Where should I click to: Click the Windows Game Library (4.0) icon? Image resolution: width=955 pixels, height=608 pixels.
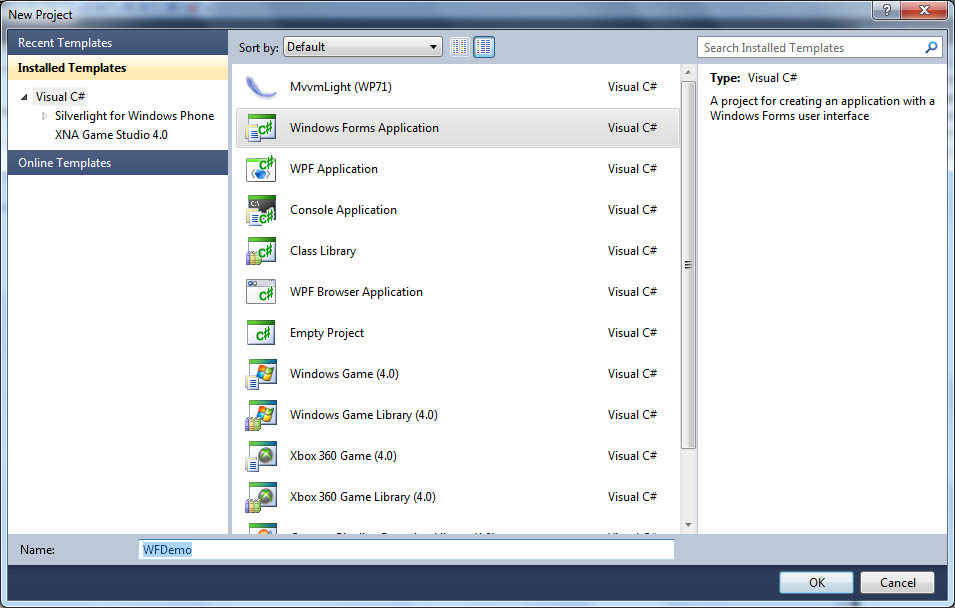[x=261, y=415]
